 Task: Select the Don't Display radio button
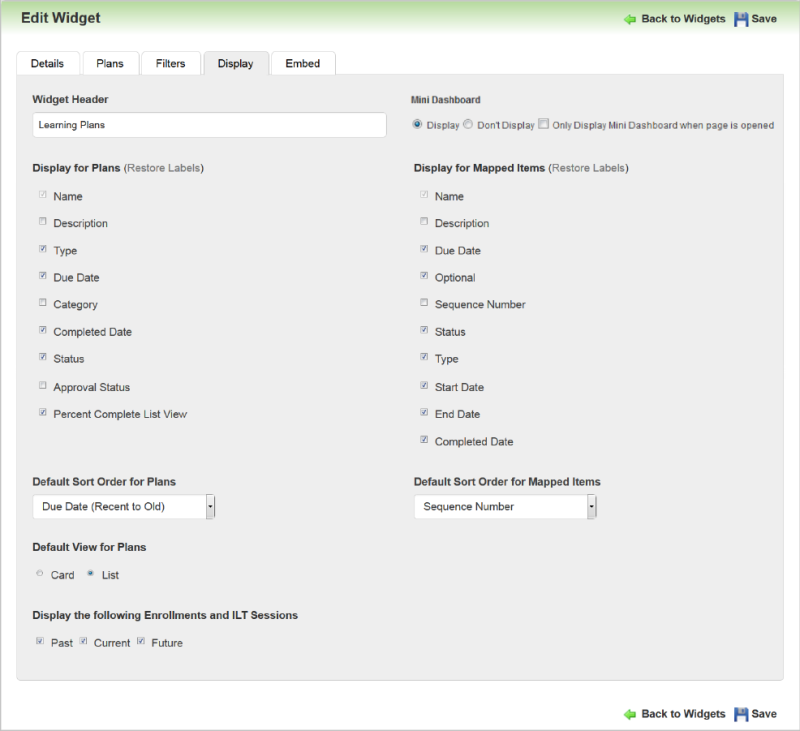point(468,124)
